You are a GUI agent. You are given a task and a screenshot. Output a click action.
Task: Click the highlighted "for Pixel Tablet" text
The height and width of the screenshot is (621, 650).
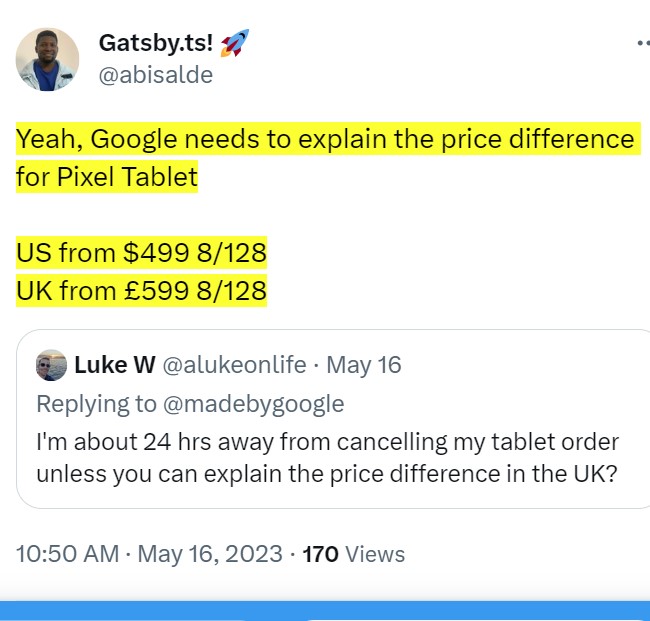point(107,177)
